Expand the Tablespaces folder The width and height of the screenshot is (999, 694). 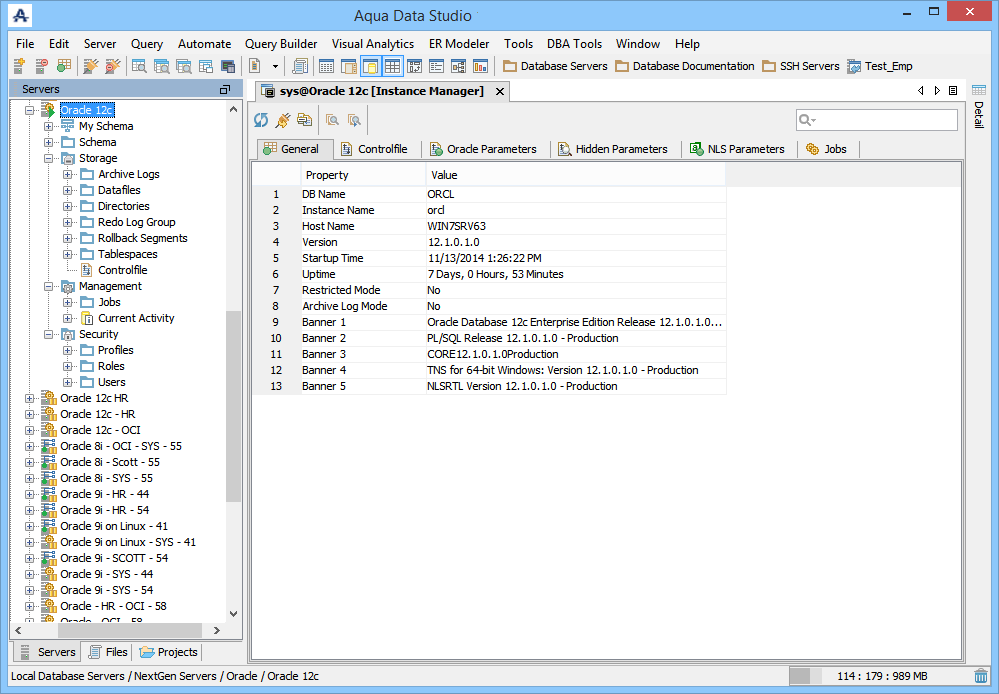point(68,254)
